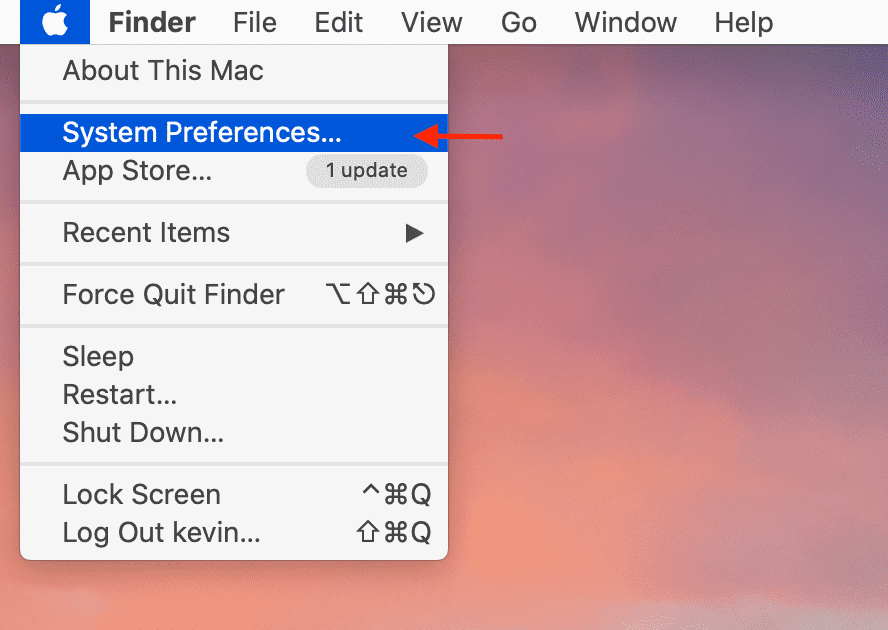This screenshot has height=630, width=888.
Task: Choose Restart from the menu
Action: point(234,394)
